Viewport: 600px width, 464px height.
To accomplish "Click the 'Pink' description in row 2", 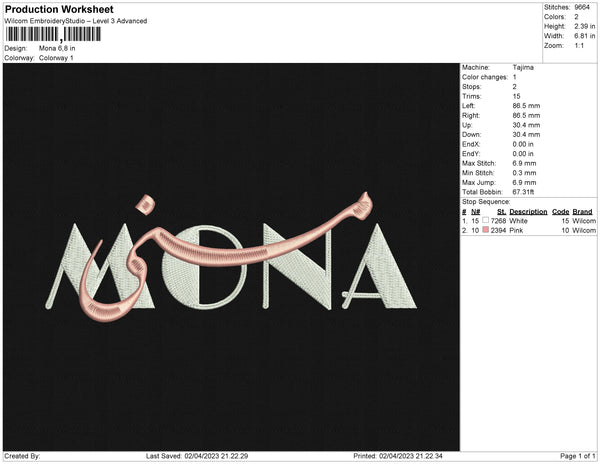I will 516,230.
